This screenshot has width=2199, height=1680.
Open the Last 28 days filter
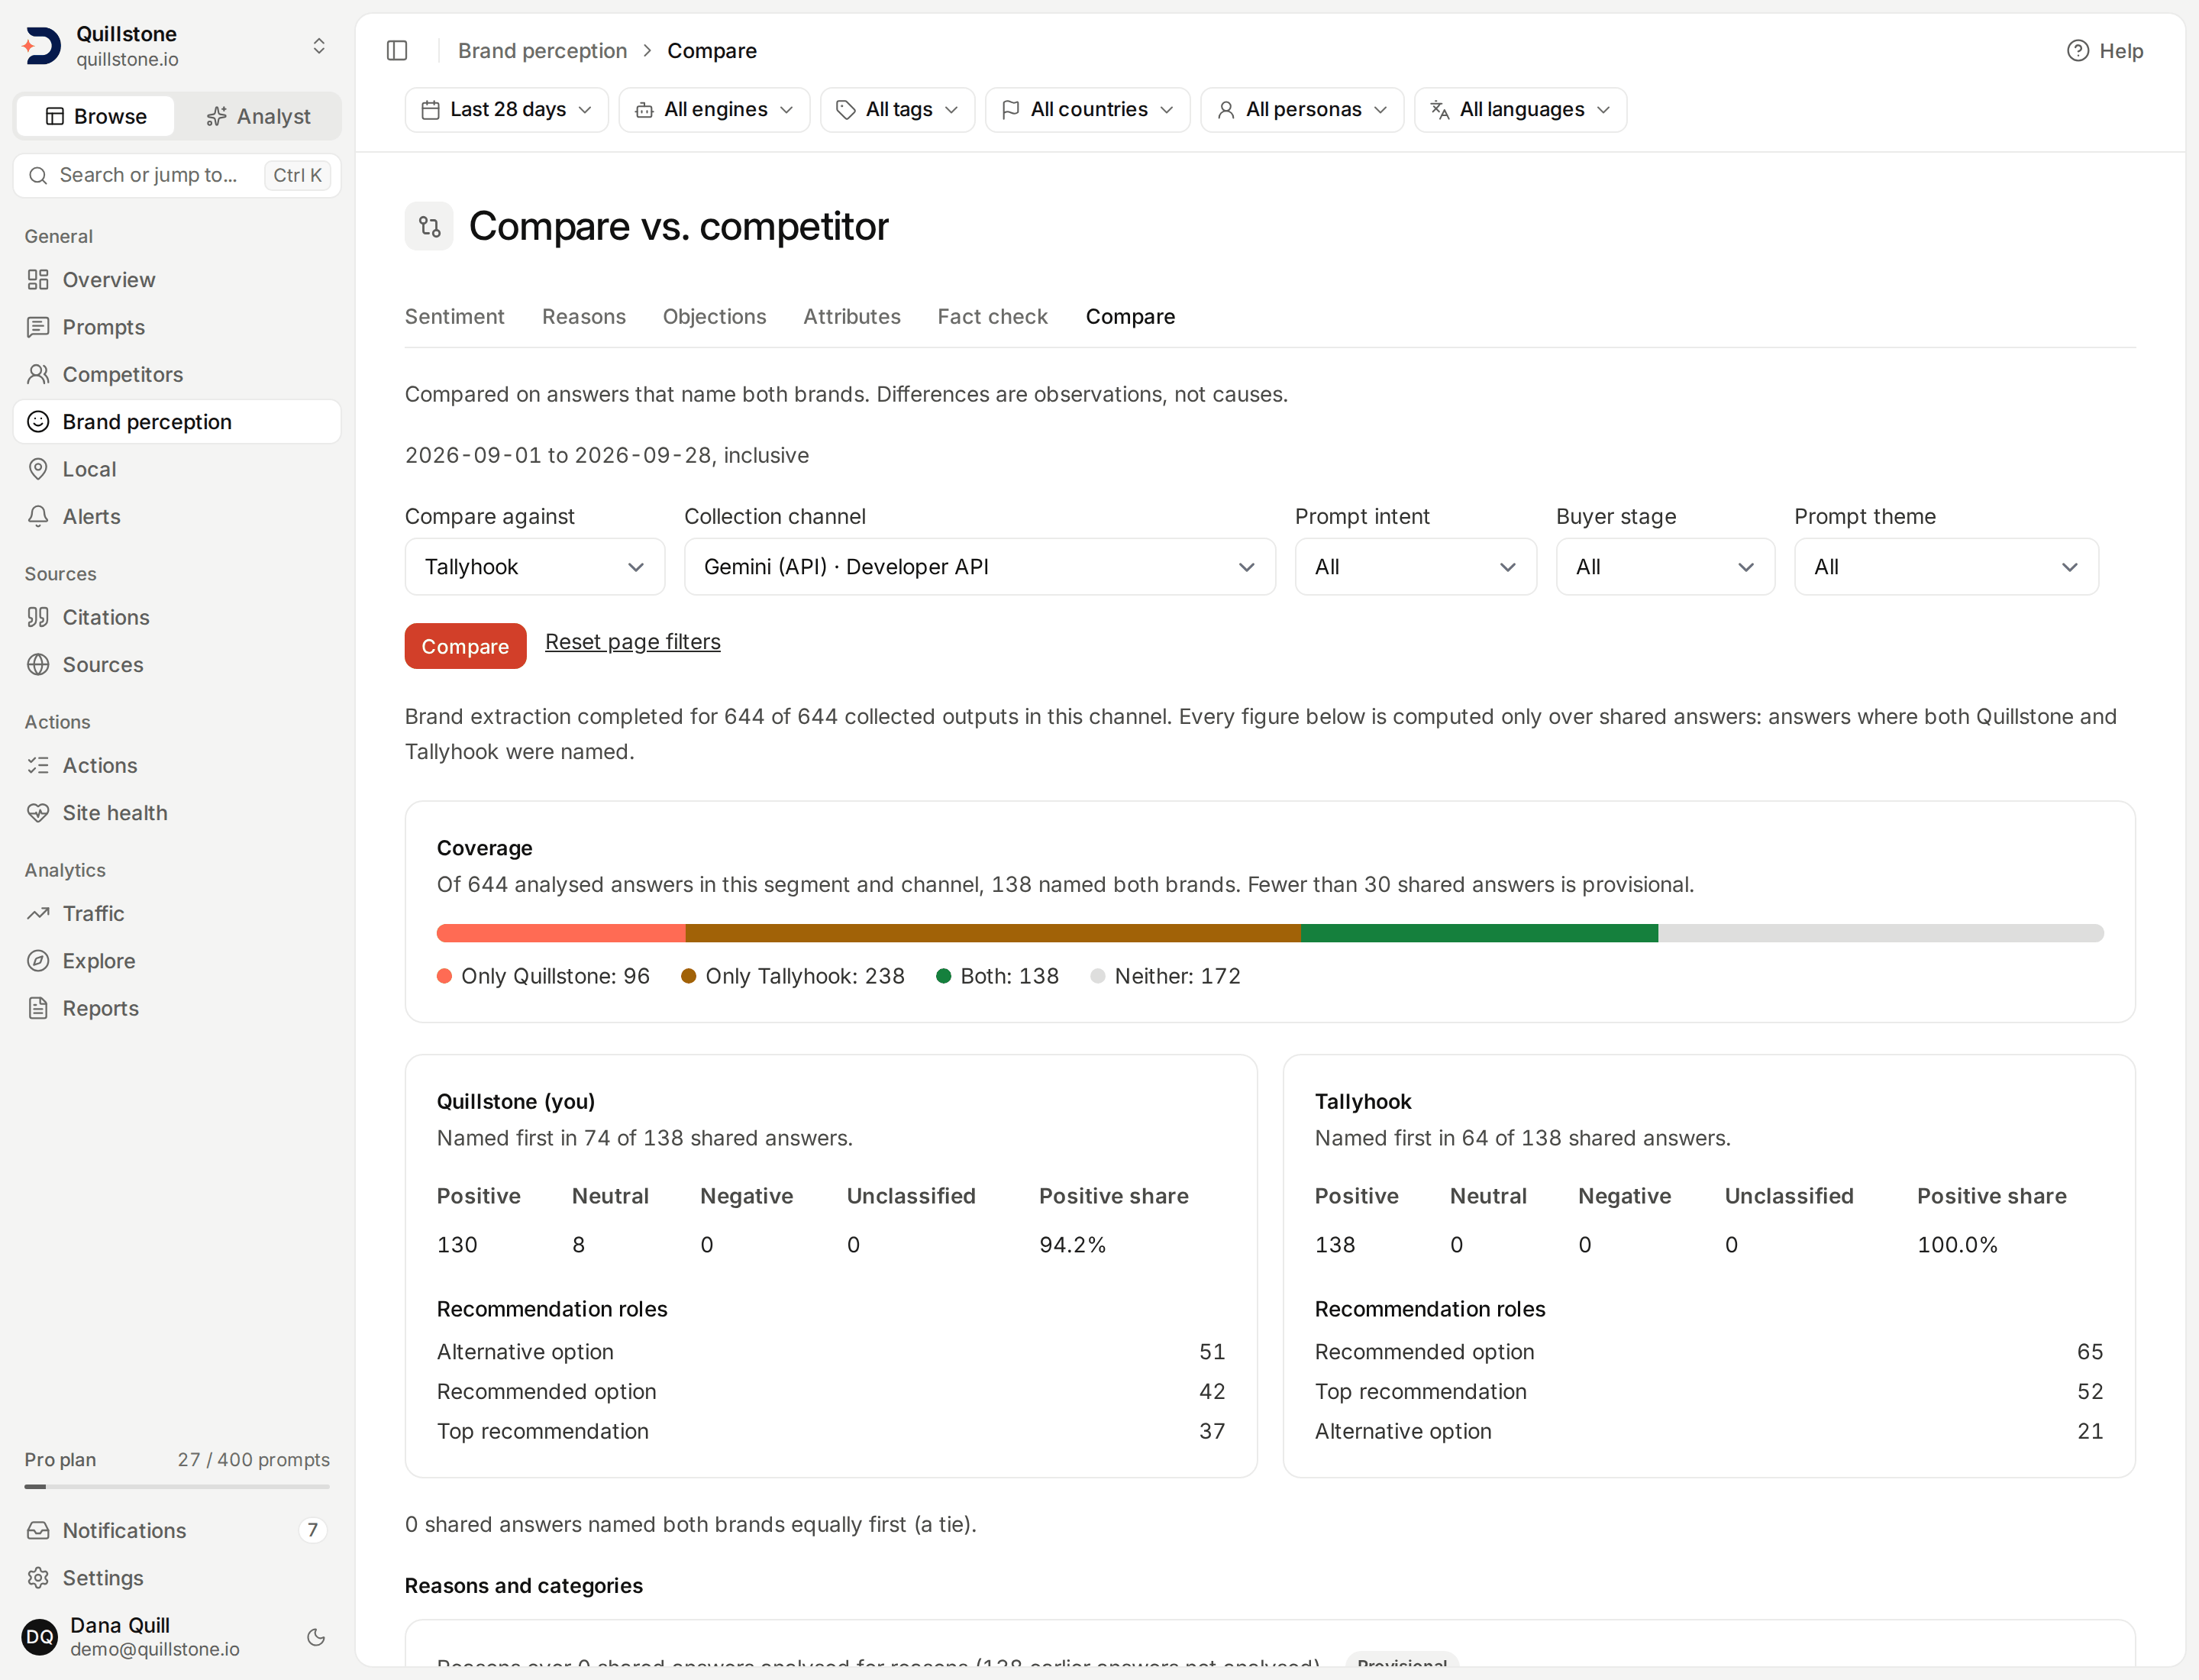point(506,109)
